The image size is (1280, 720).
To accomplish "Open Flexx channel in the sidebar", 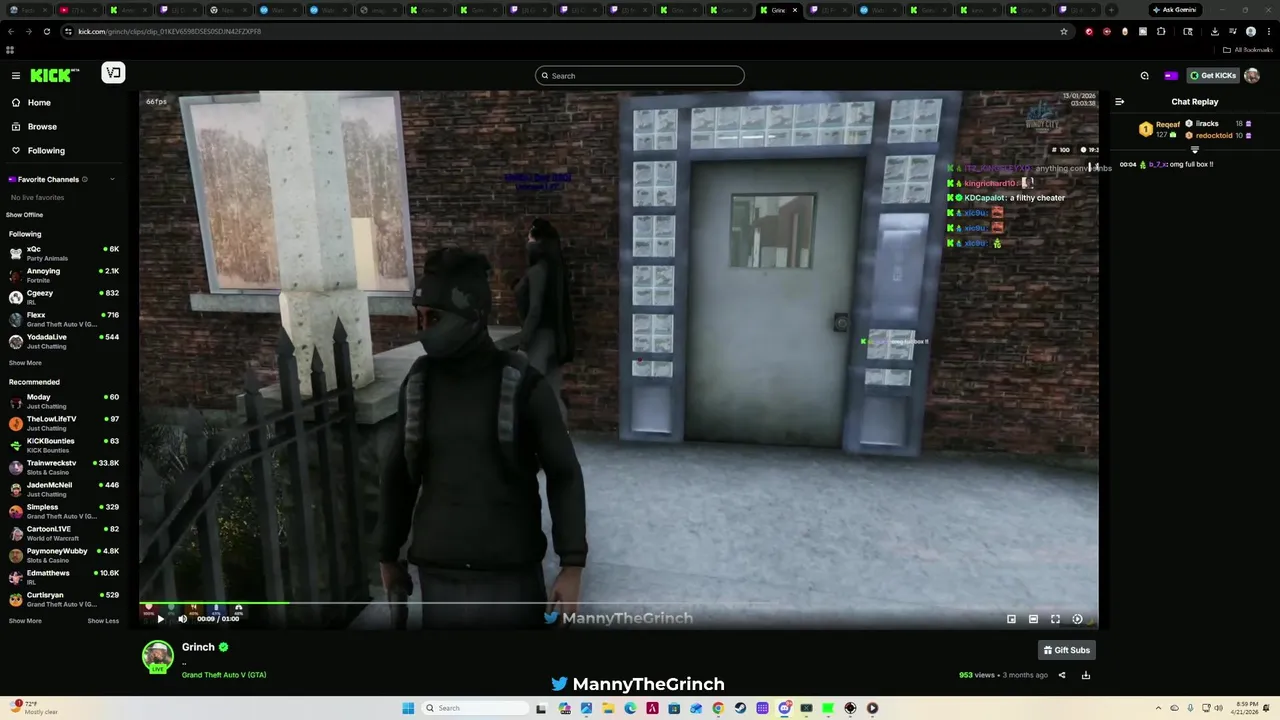I will point(64,319).
